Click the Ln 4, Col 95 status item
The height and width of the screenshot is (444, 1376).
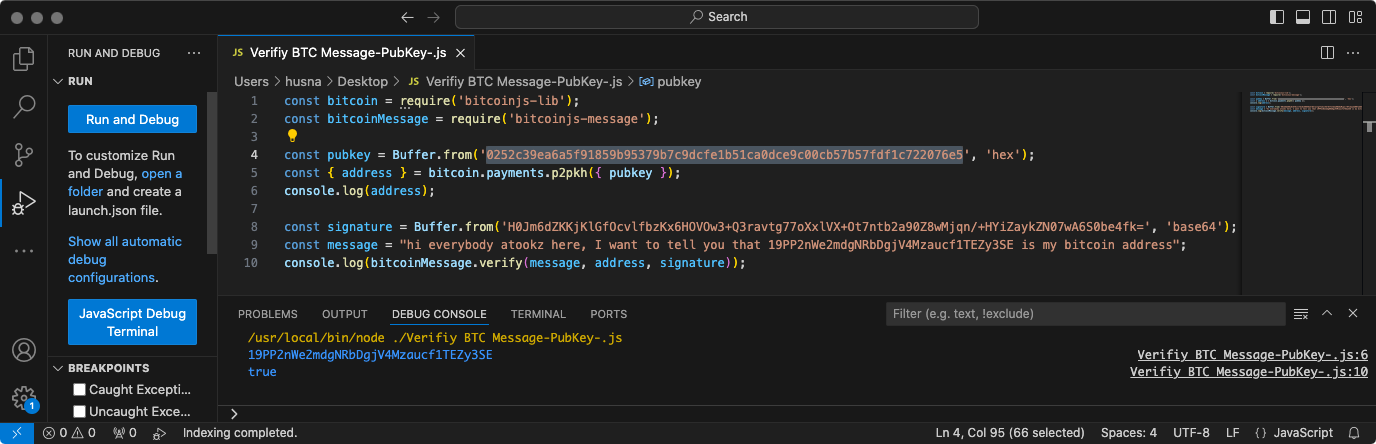coord(1010,433)
